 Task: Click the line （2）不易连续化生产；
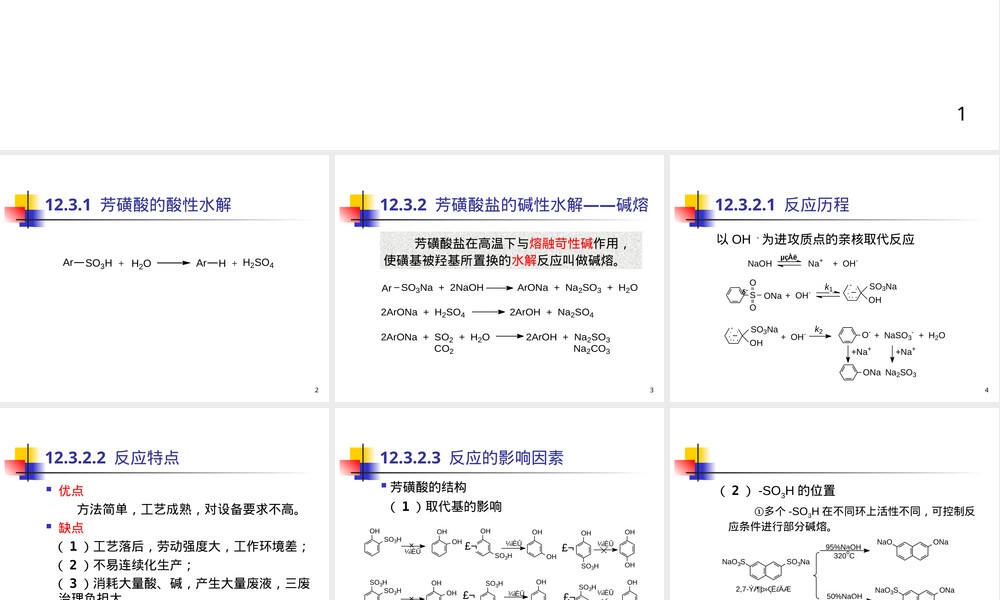pyautogui.click(x=124, y=565)
